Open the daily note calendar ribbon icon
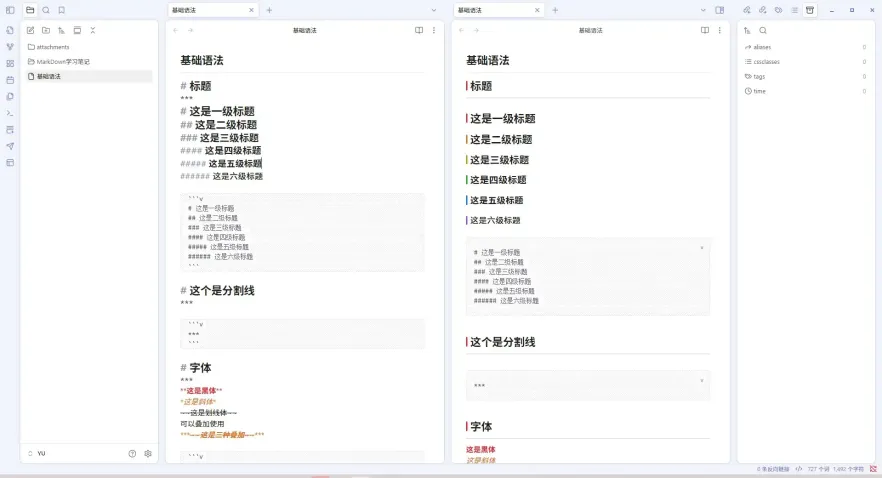Image resolution: width=882 pixels, height=478 pixels. click(x=10, y=80)
